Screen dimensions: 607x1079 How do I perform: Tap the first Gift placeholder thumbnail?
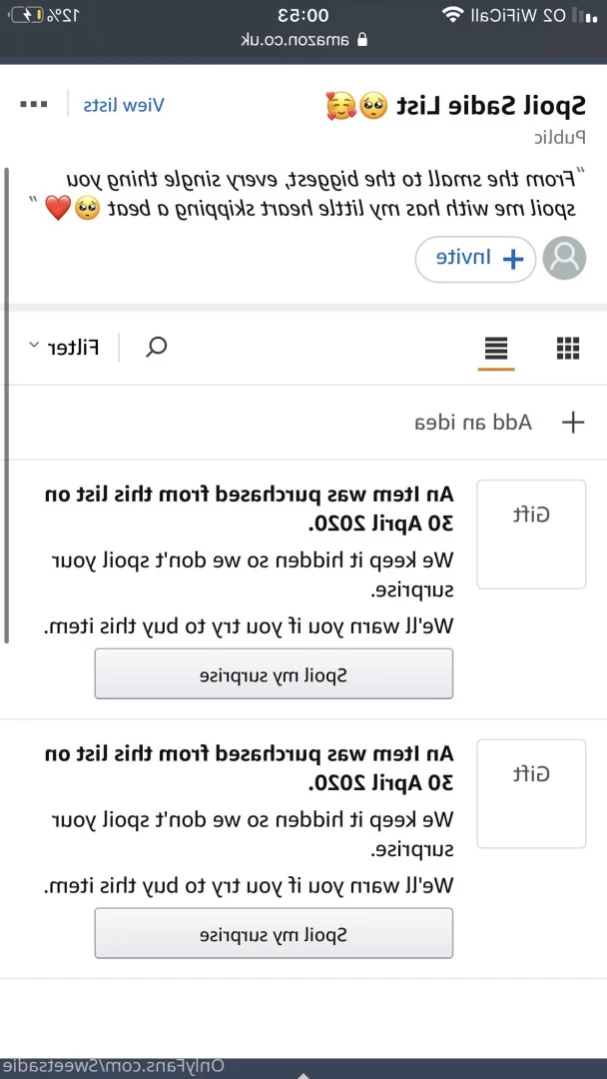point(531,534)
